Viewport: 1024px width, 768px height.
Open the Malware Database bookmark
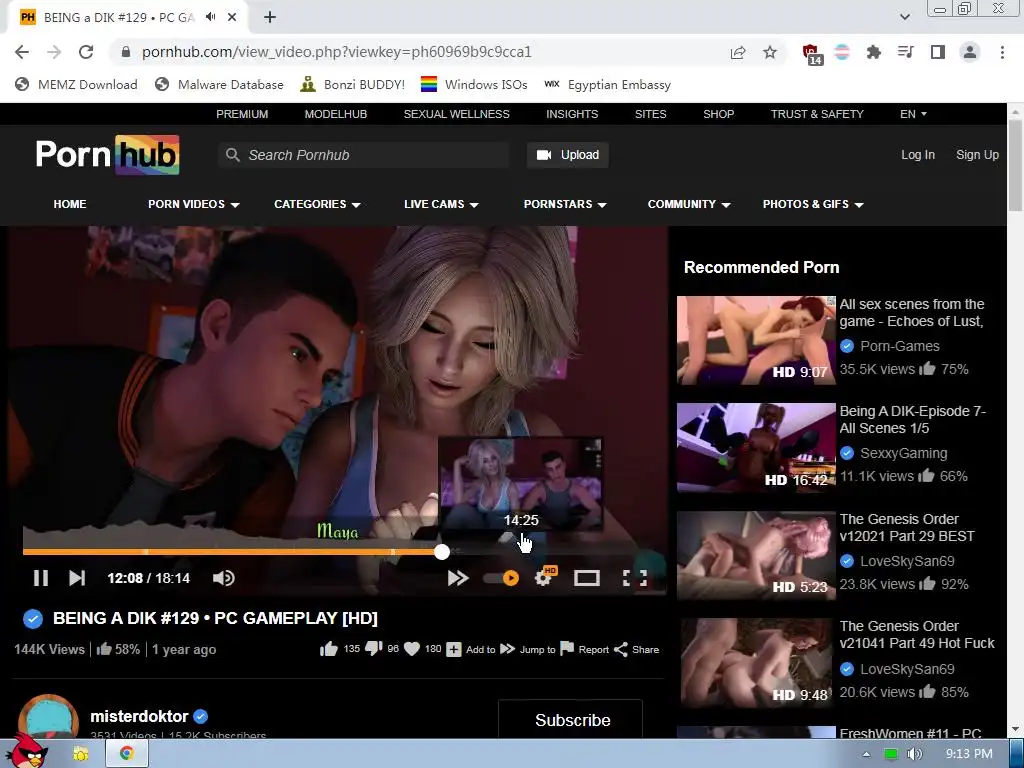(x=219, y=85)
